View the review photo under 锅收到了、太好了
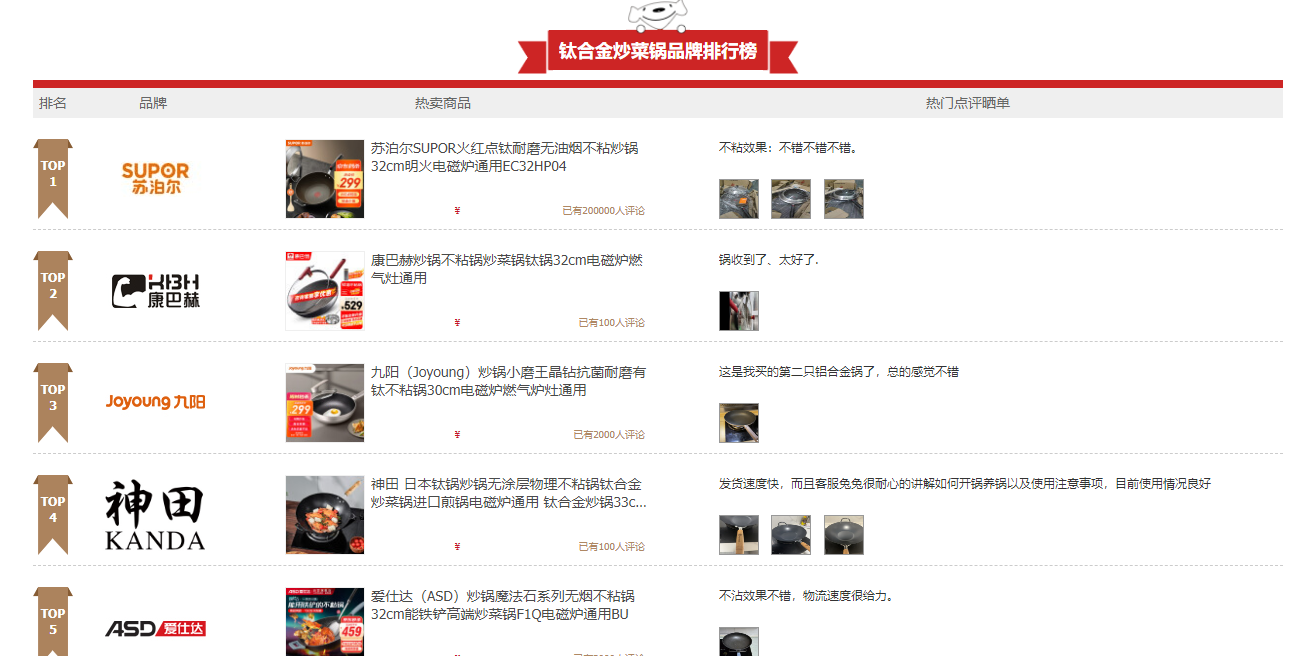This screenshot has width=1310, height=659. pos(739,311)
